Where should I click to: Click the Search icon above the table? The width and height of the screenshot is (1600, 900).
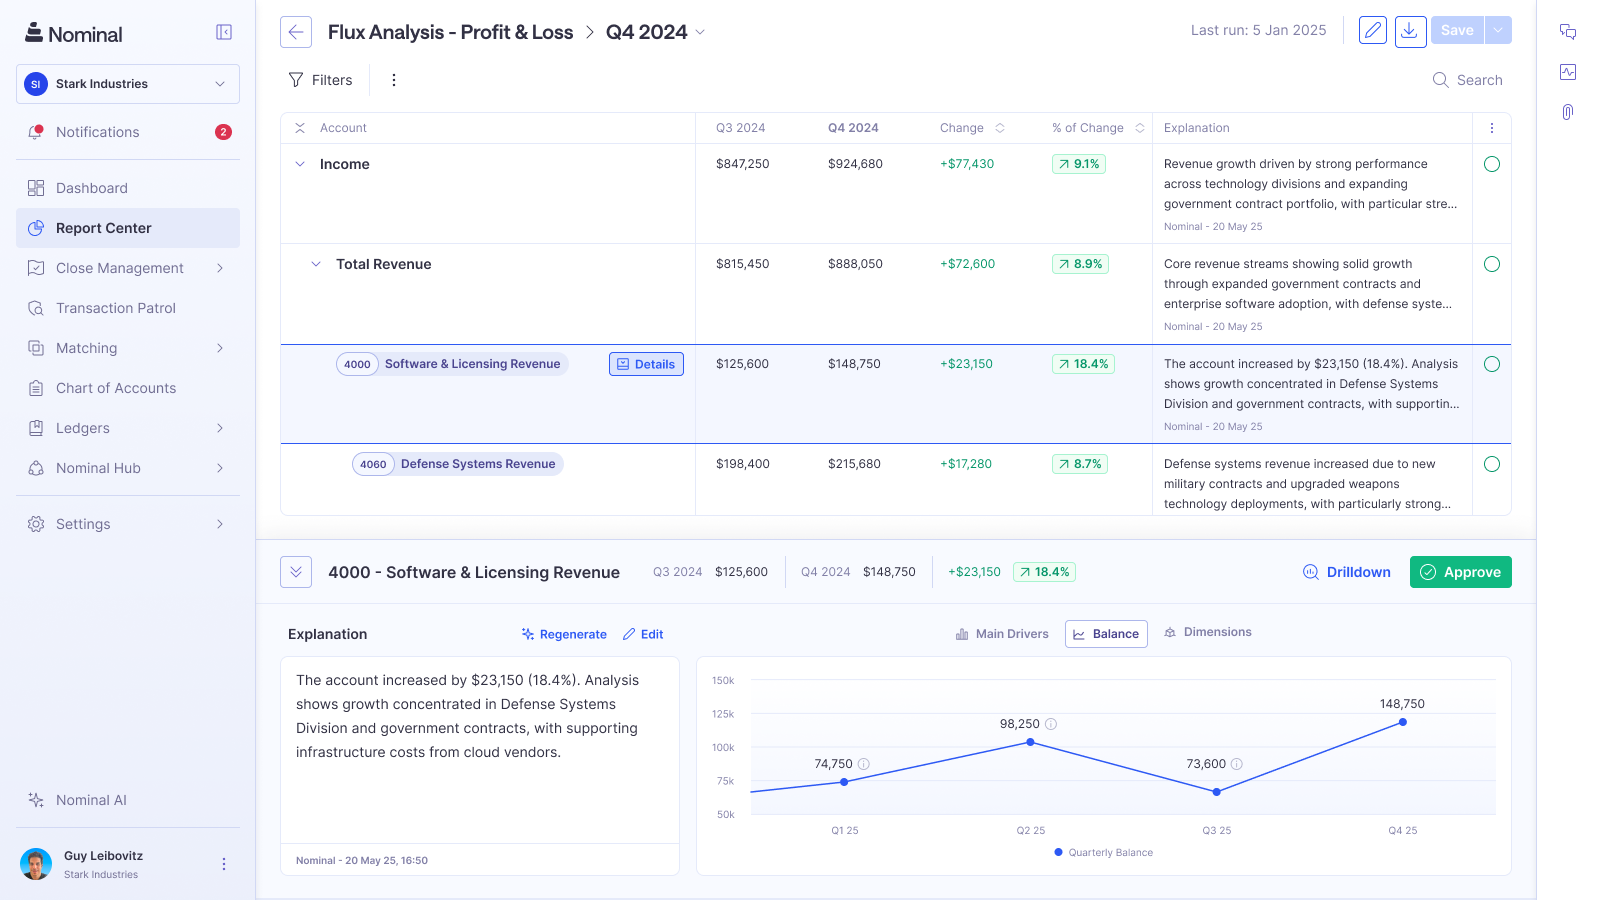[1439, 79]
